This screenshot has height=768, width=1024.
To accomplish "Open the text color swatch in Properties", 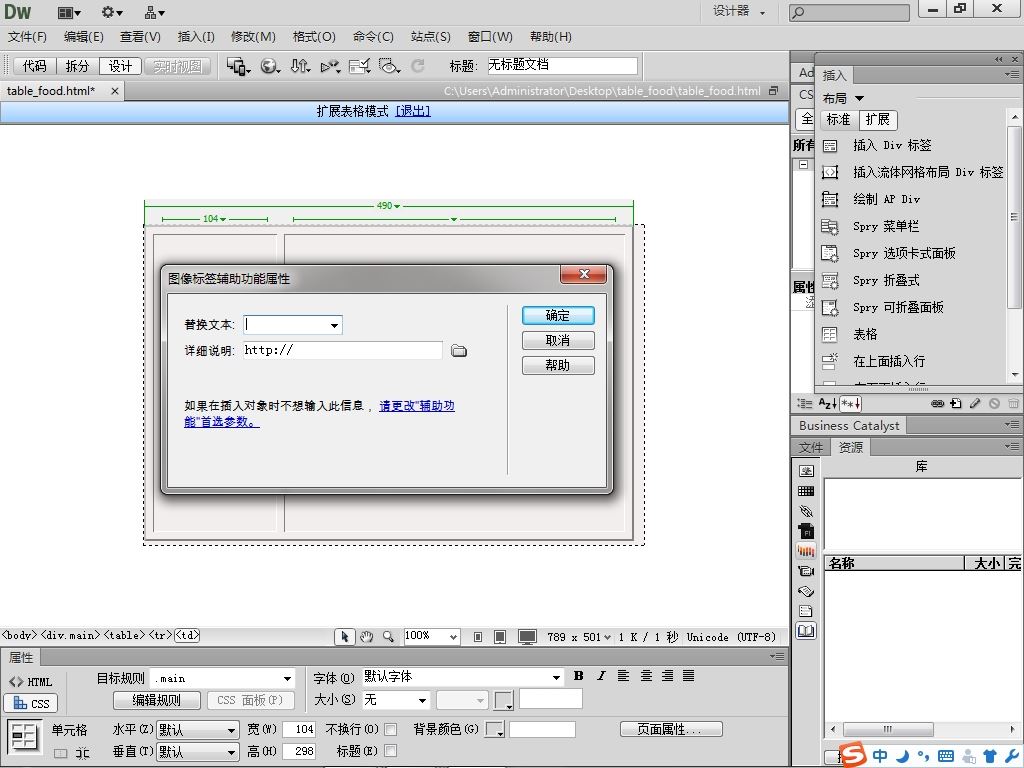I will (504, 701).
